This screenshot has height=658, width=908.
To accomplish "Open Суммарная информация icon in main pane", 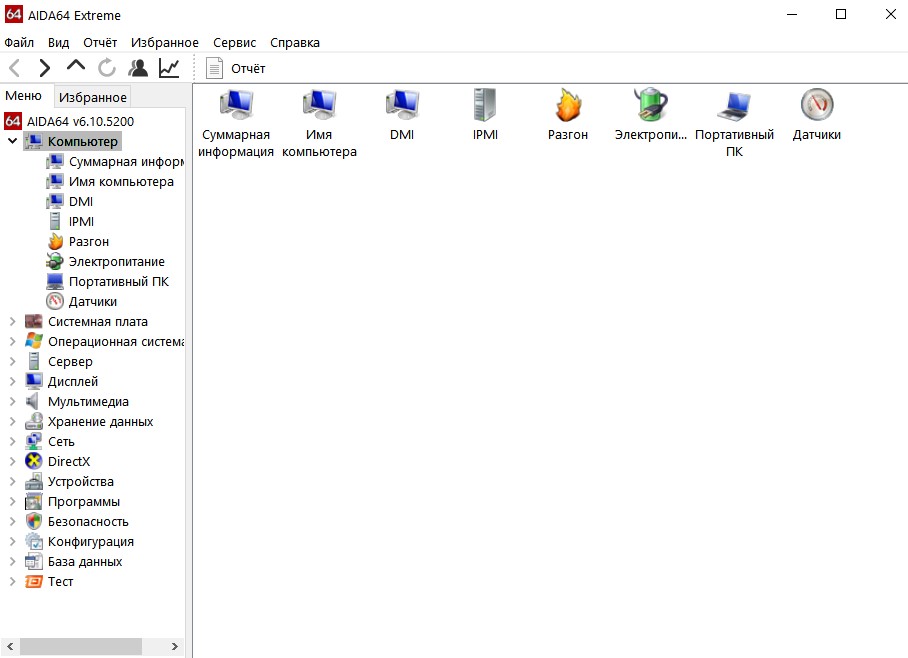I will tap(236, 105).
